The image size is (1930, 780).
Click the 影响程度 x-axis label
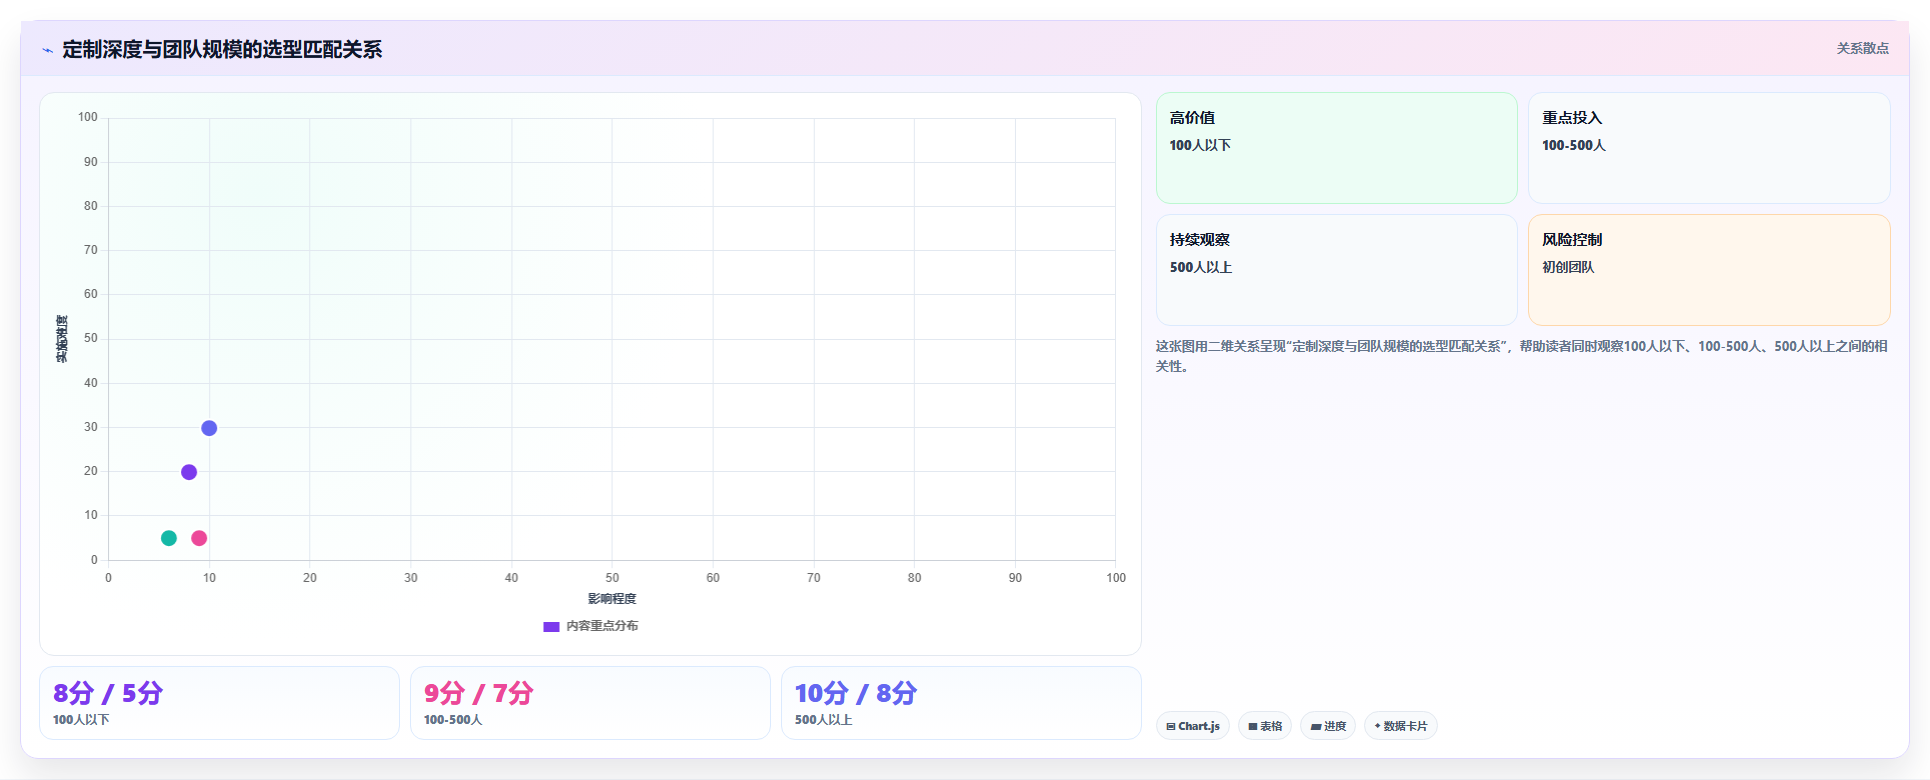pyautogui.click(x=612, y=599)
